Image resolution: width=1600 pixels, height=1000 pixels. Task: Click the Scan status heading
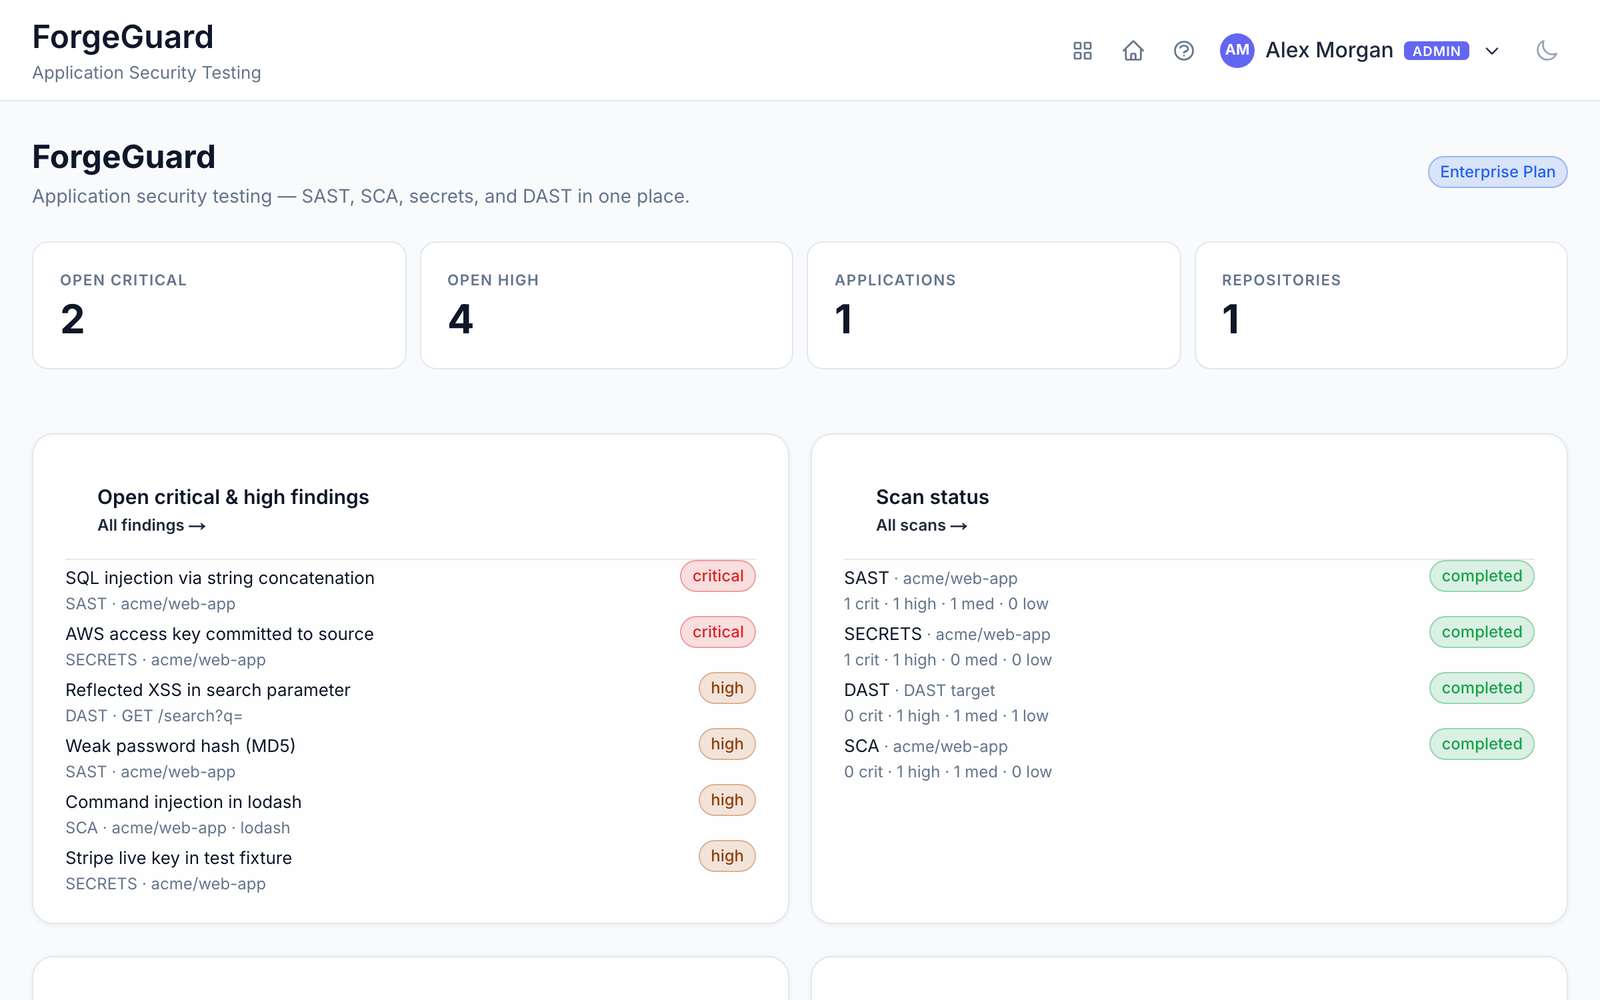click(932, 497)
